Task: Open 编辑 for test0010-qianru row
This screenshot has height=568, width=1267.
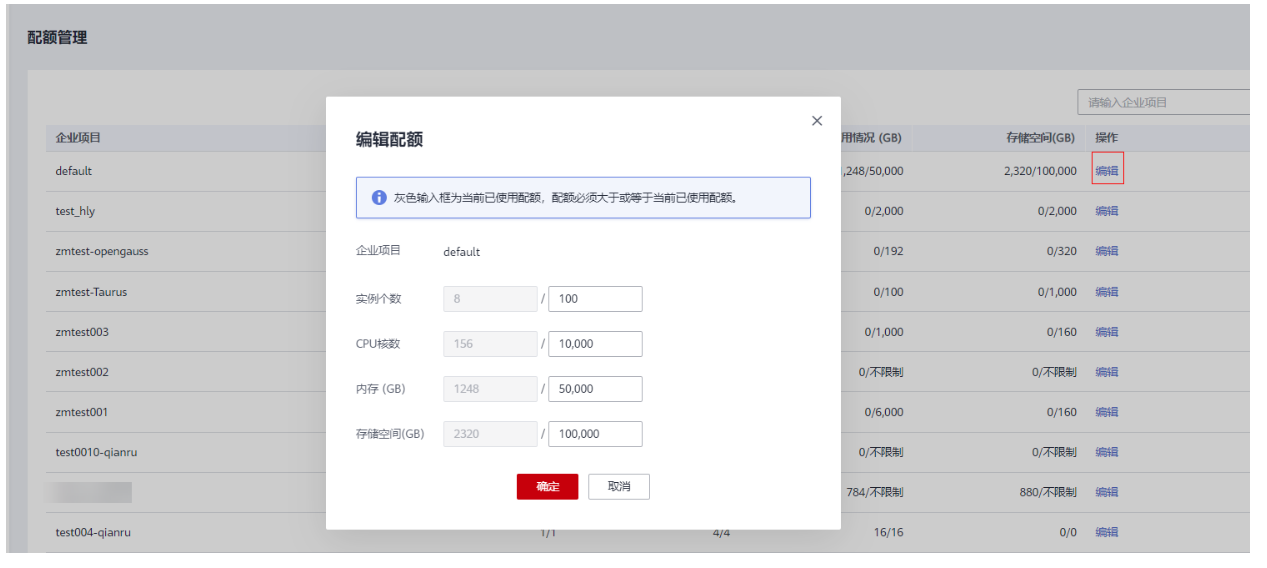Action: [1107, 452]
